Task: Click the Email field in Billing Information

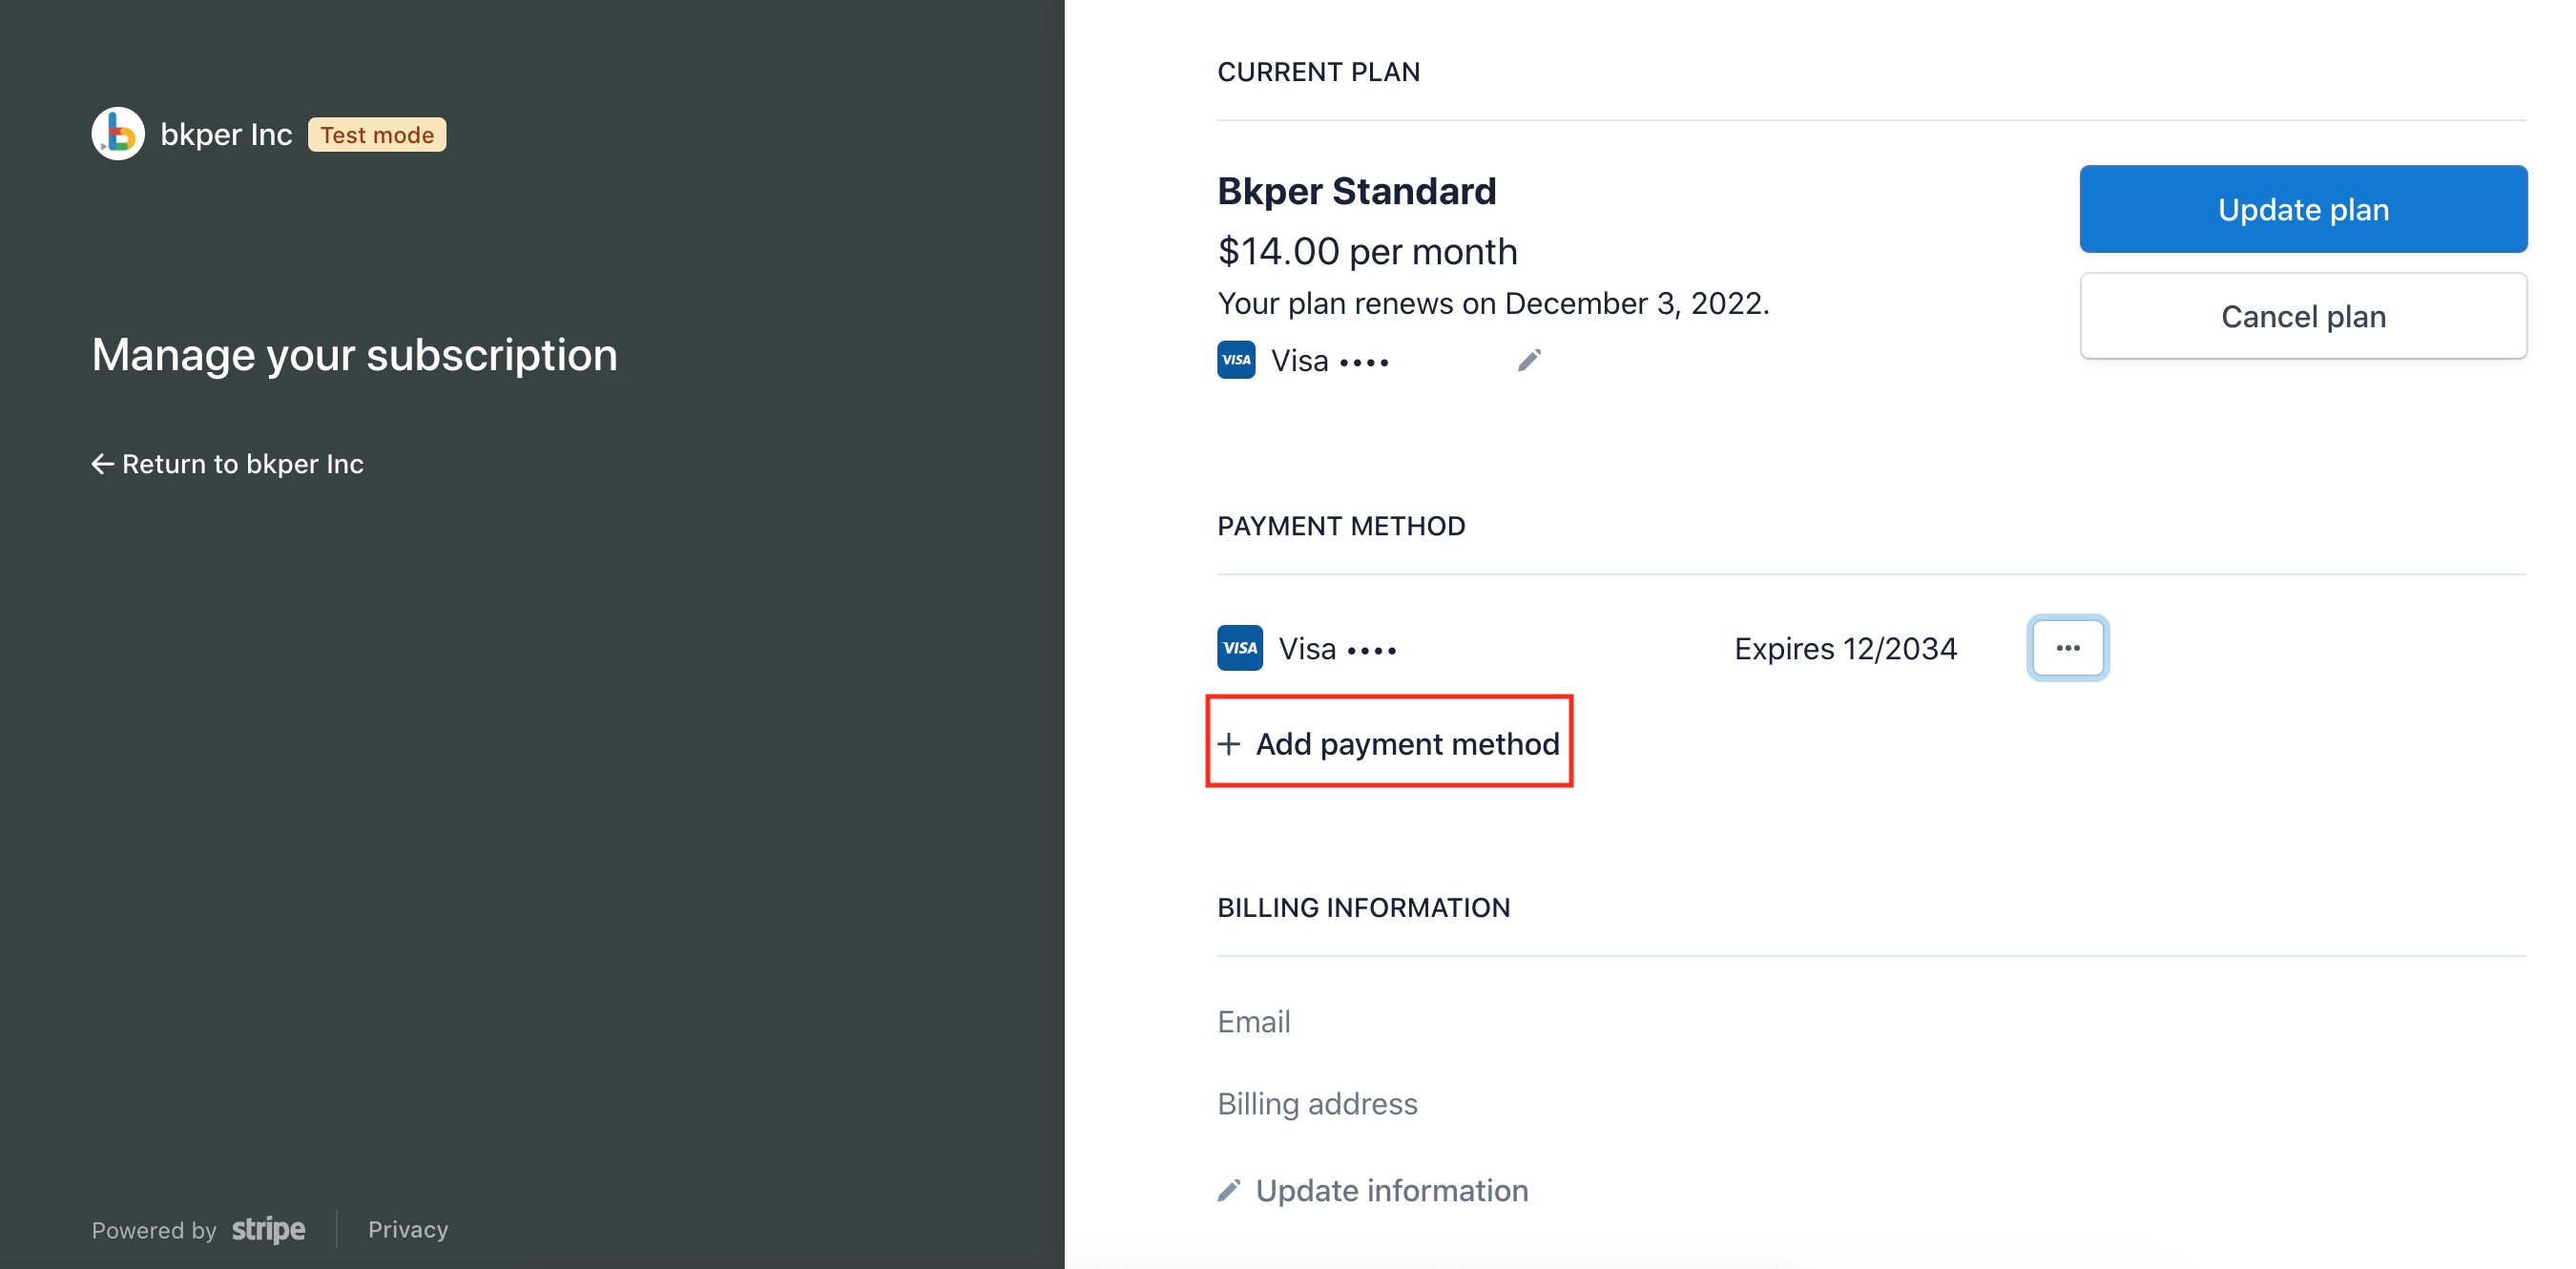Action: tap(1254, 1021)
